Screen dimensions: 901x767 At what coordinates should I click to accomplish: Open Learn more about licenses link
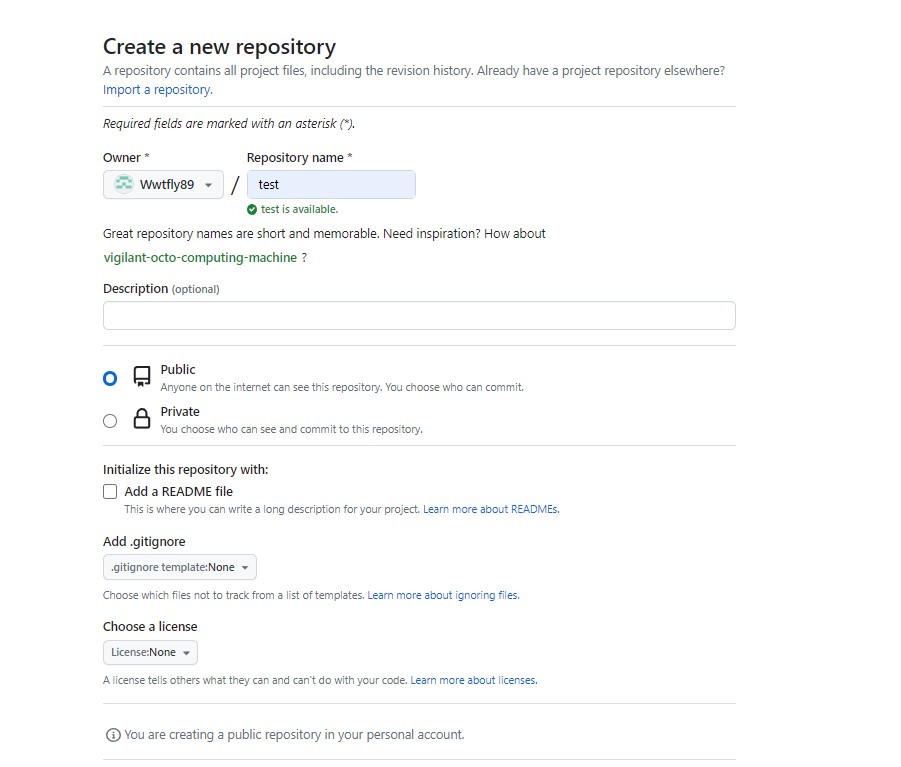473,680
